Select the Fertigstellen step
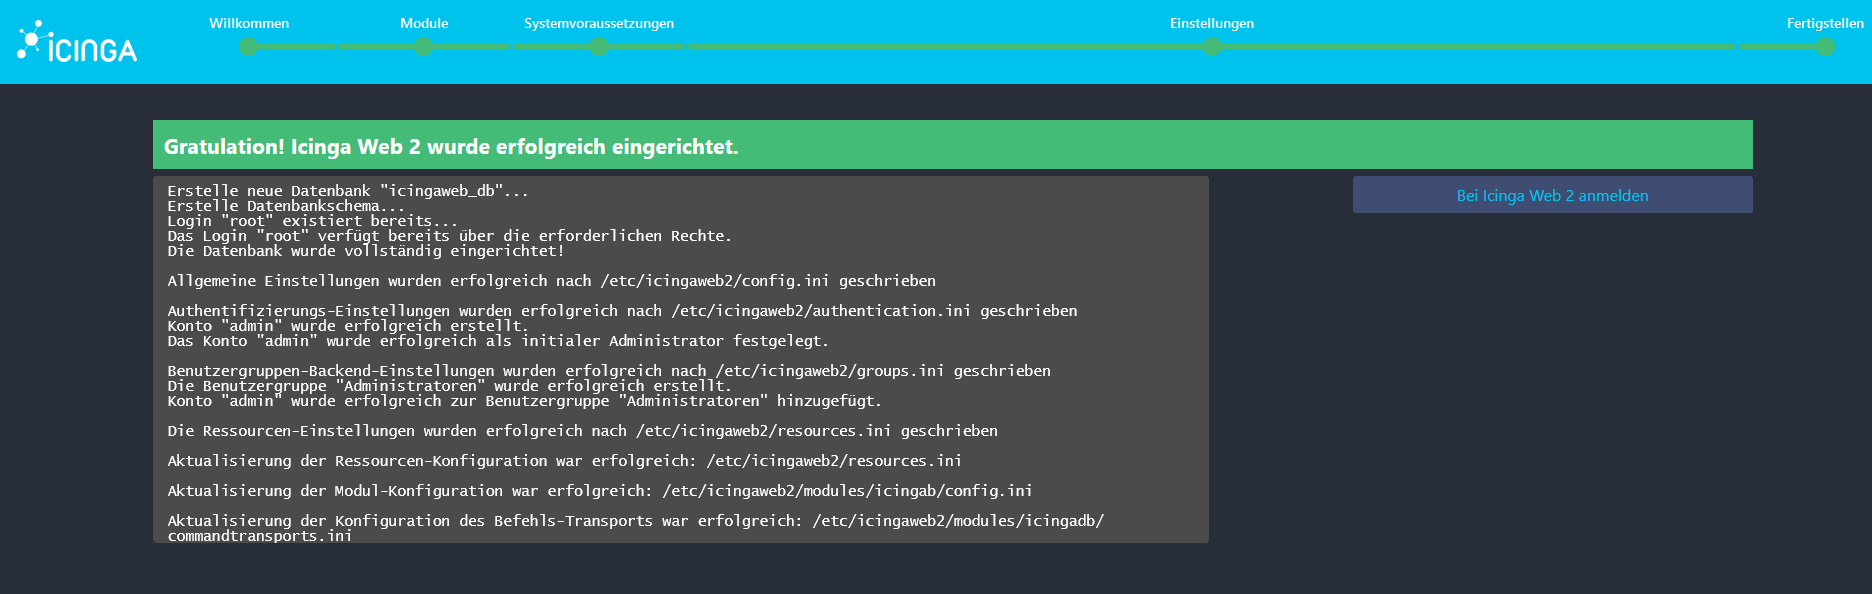Screen dimensions: 1872x594 coord(1825,23)
